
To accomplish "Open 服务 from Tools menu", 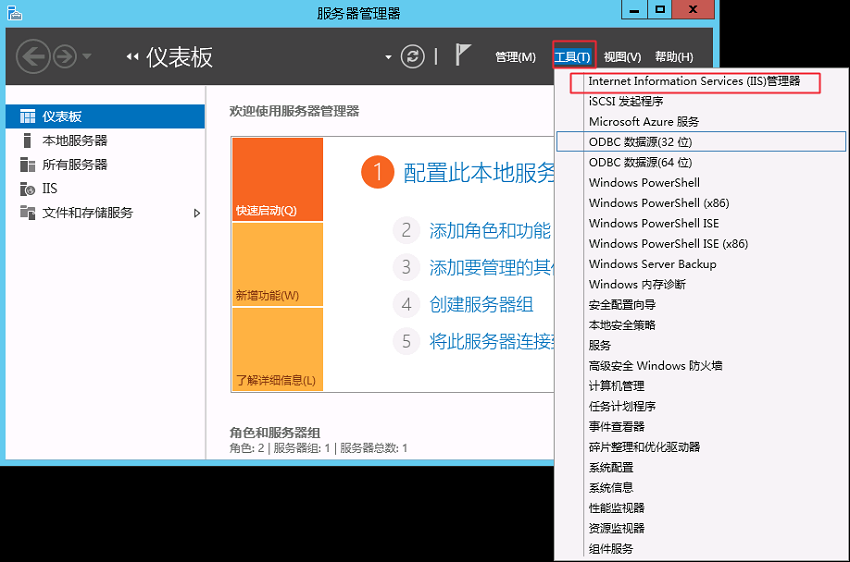I will coord(600,345).
